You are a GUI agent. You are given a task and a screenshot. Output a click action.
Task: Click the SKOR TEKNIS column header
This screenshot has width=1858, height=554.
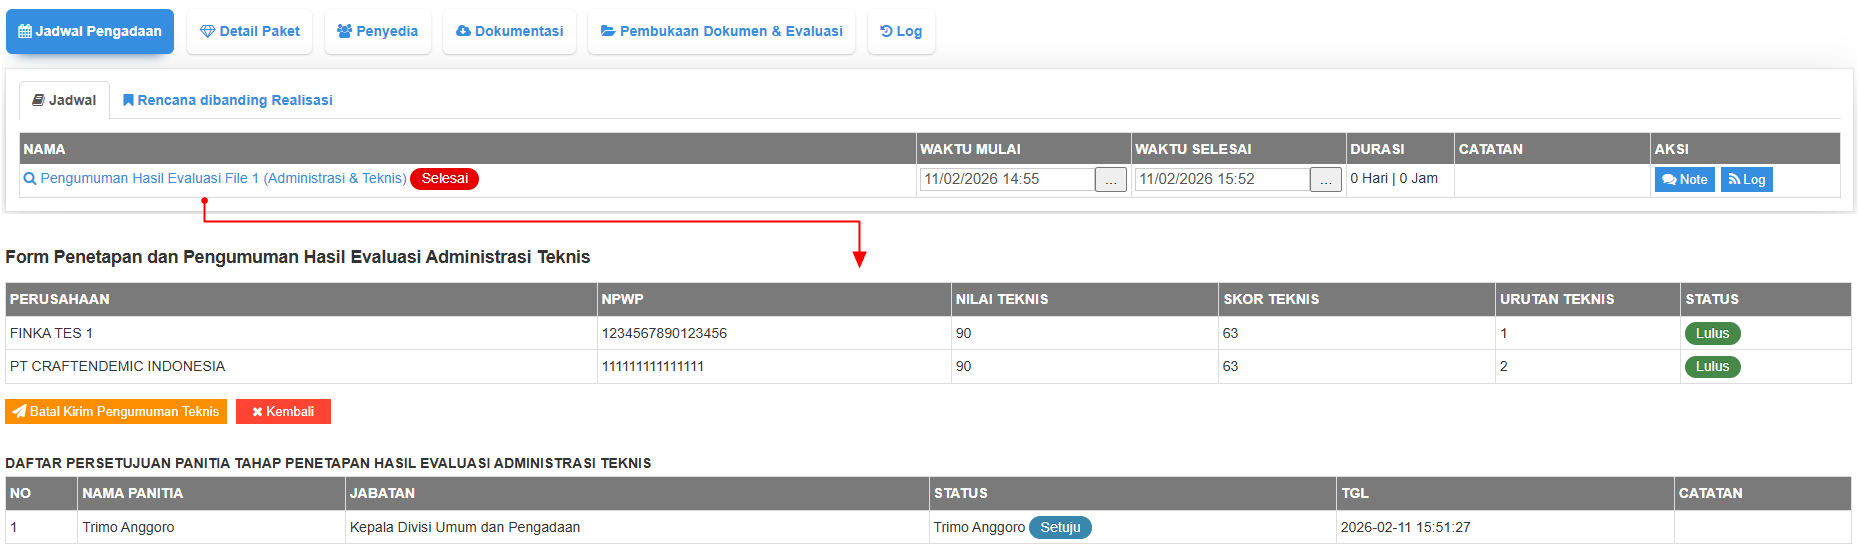(1357, 299)
